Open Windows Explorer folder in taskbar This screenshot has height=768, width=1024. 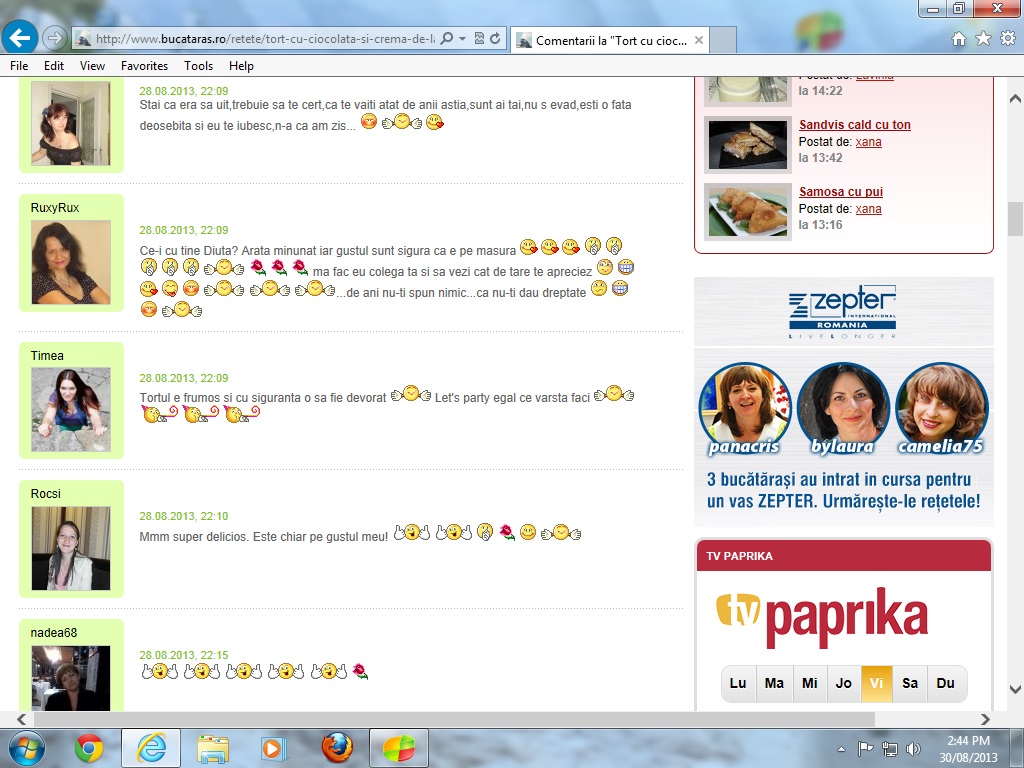(x=213, y=747)
